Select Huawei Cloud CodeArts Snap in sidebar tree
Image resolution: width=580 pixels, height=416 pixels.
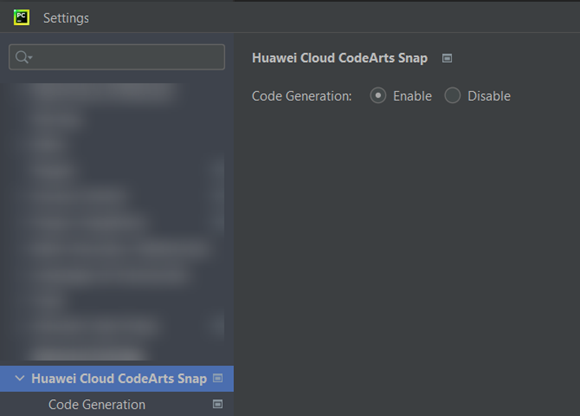(117, 379)
